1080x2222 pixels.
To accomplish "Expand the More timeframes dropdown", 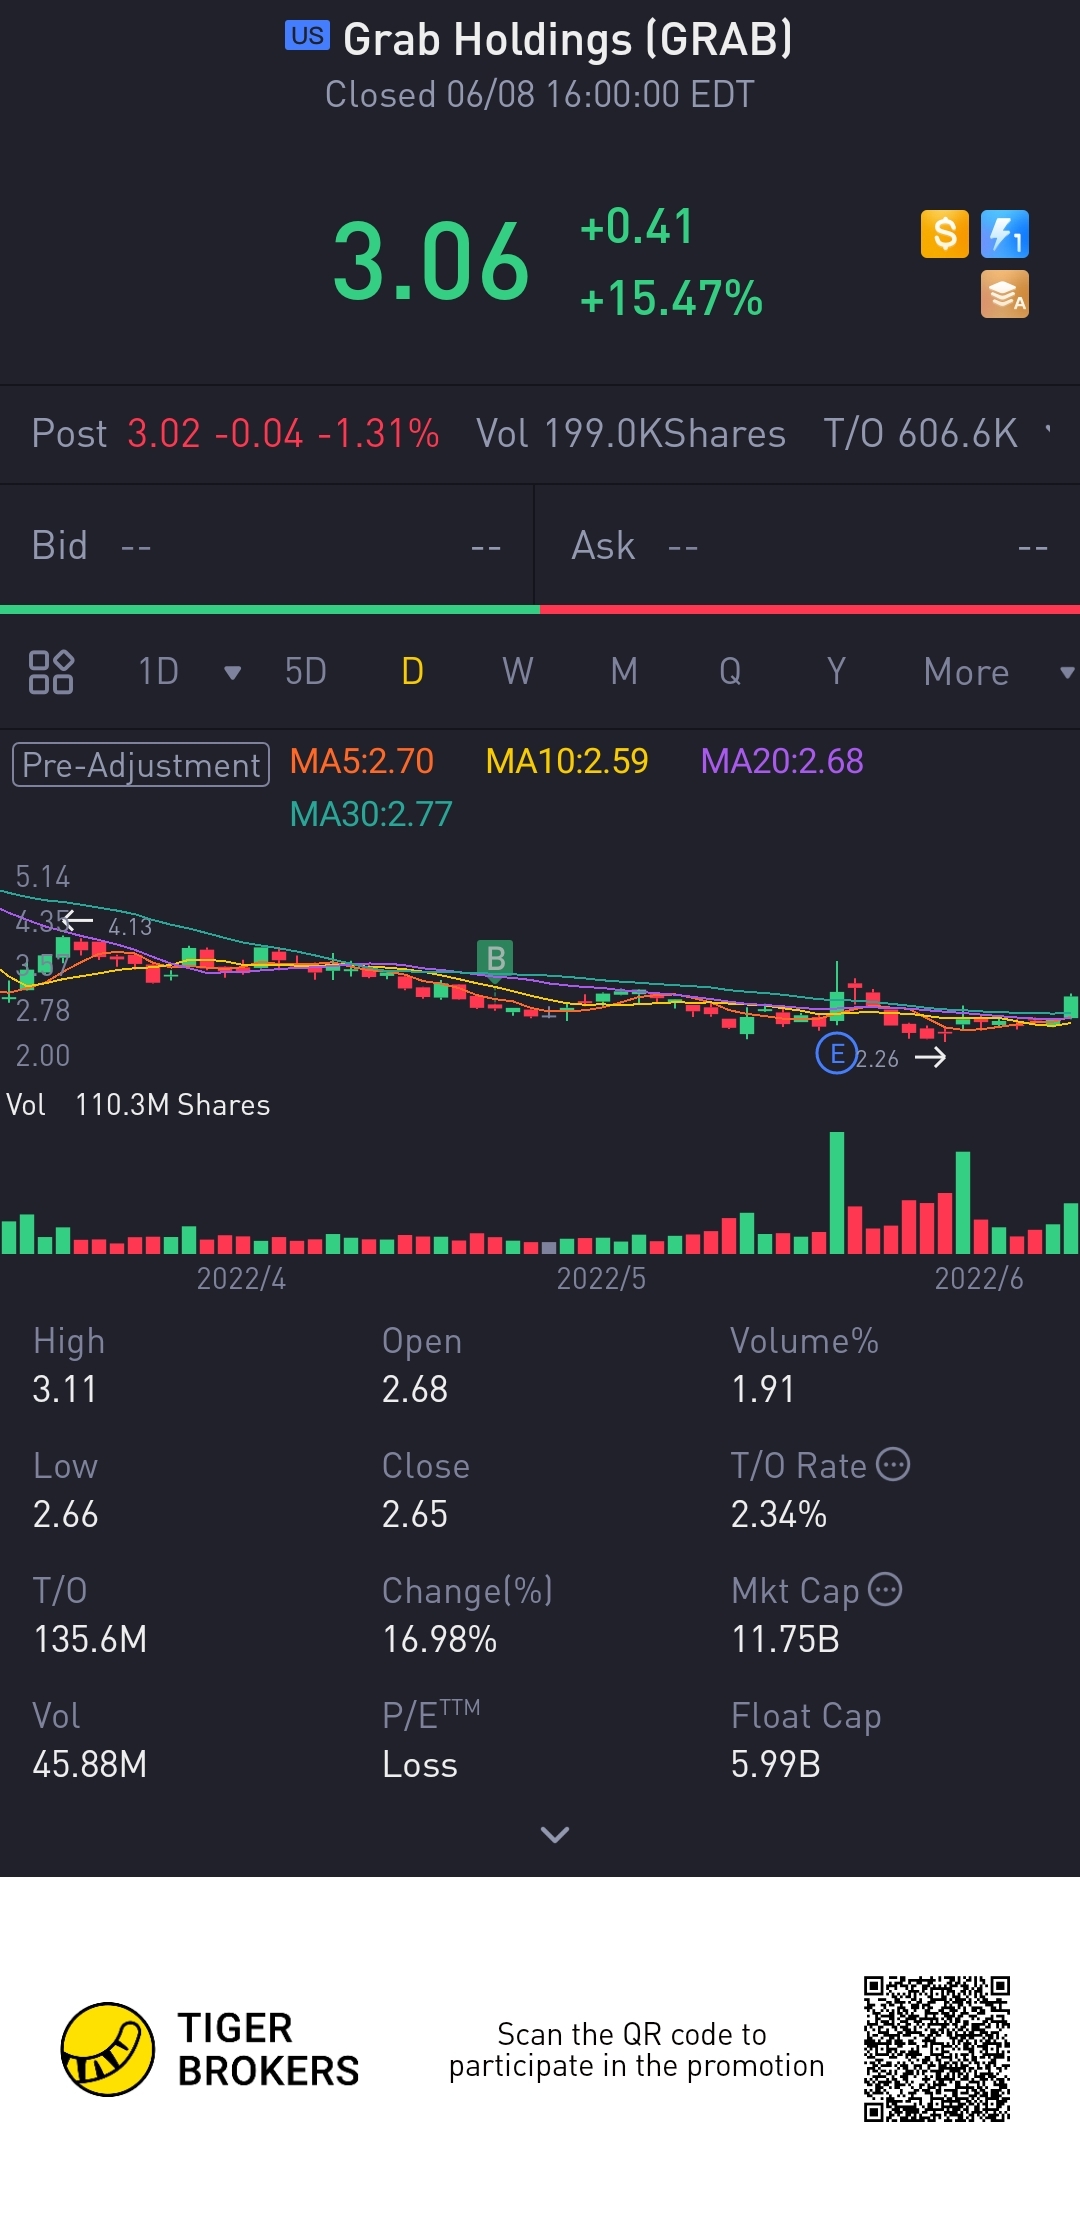I will tap(1067, 673).
